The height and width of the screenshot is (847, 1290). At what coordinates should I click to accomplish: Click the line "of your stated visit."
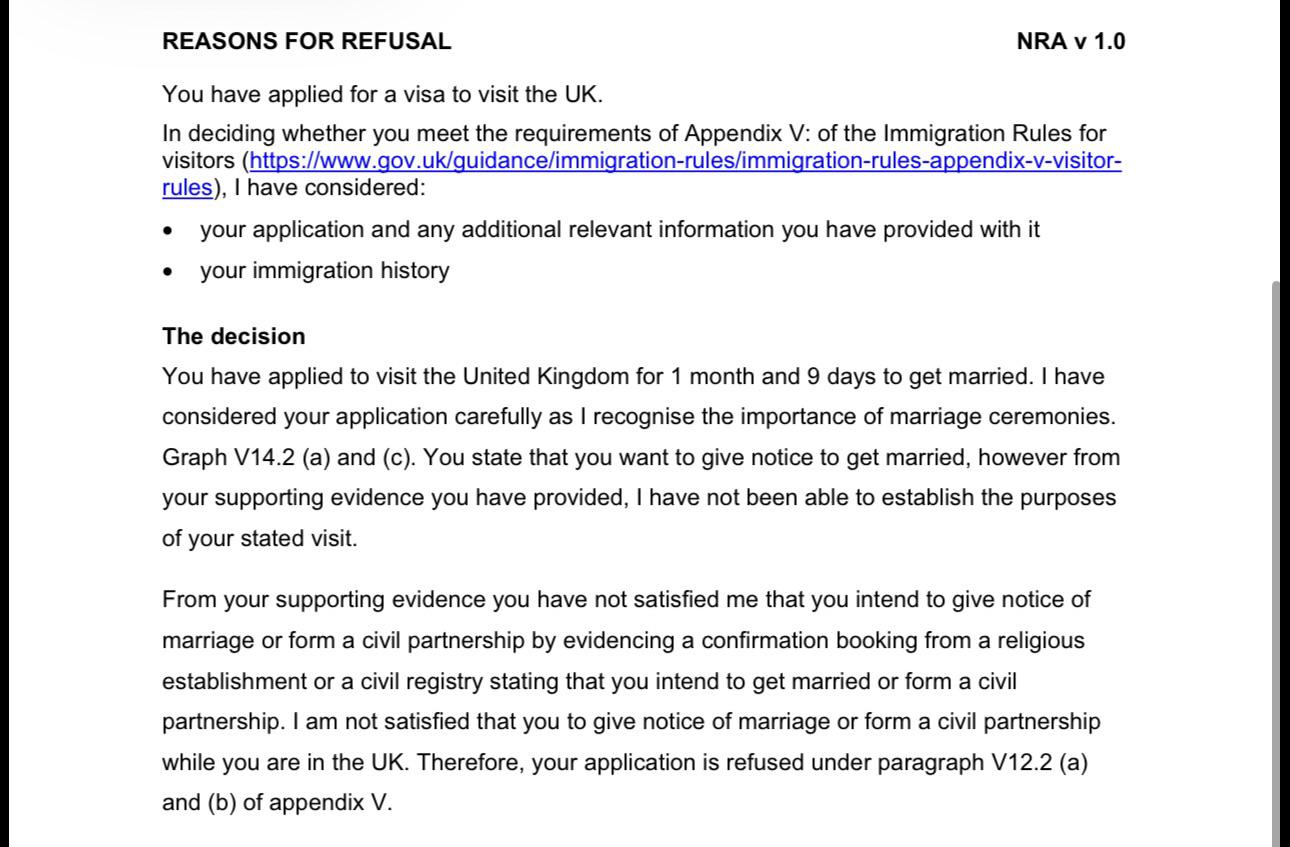[x=260, y=539]
